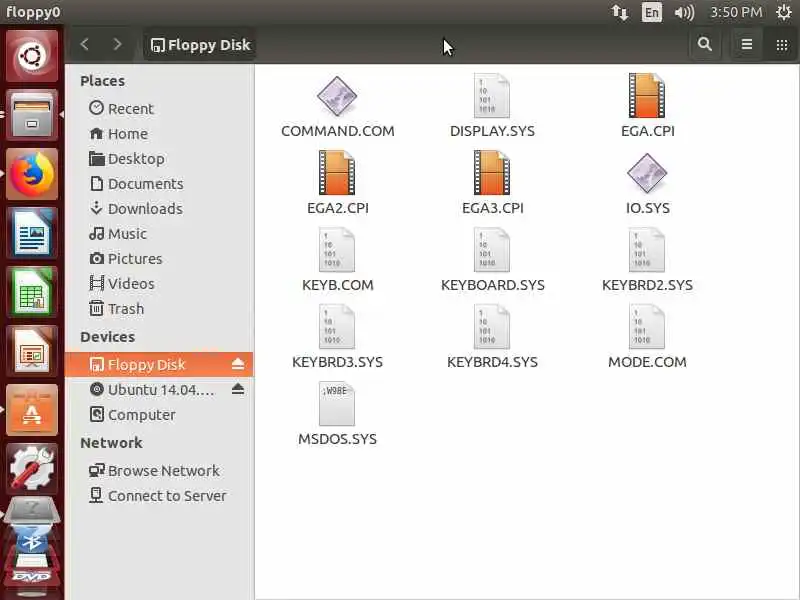Open the COMMAND.COM file icon

[x=337, y=96]
